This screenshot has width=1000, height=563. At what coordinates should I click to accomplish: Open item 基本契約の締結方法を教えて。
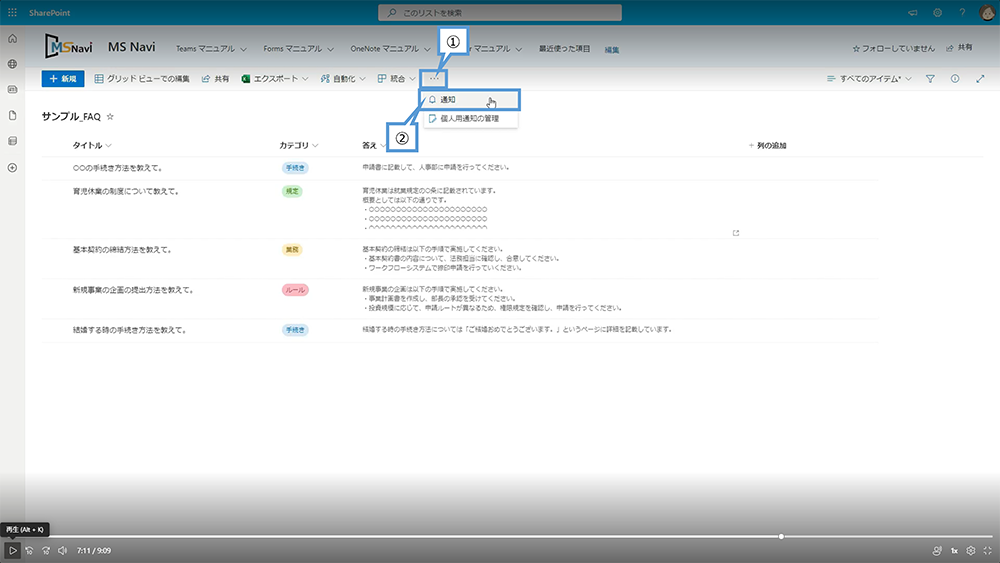(122, 250)
